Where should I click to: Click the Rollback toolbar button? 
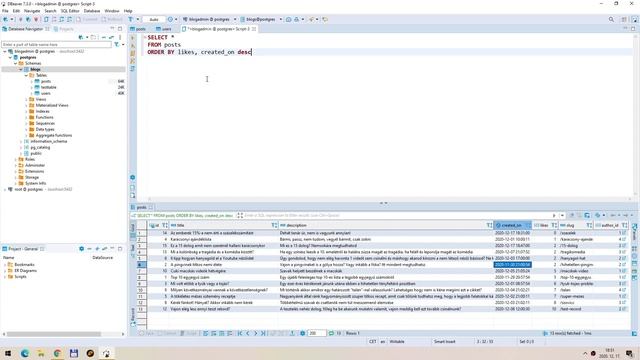point(111,19)
